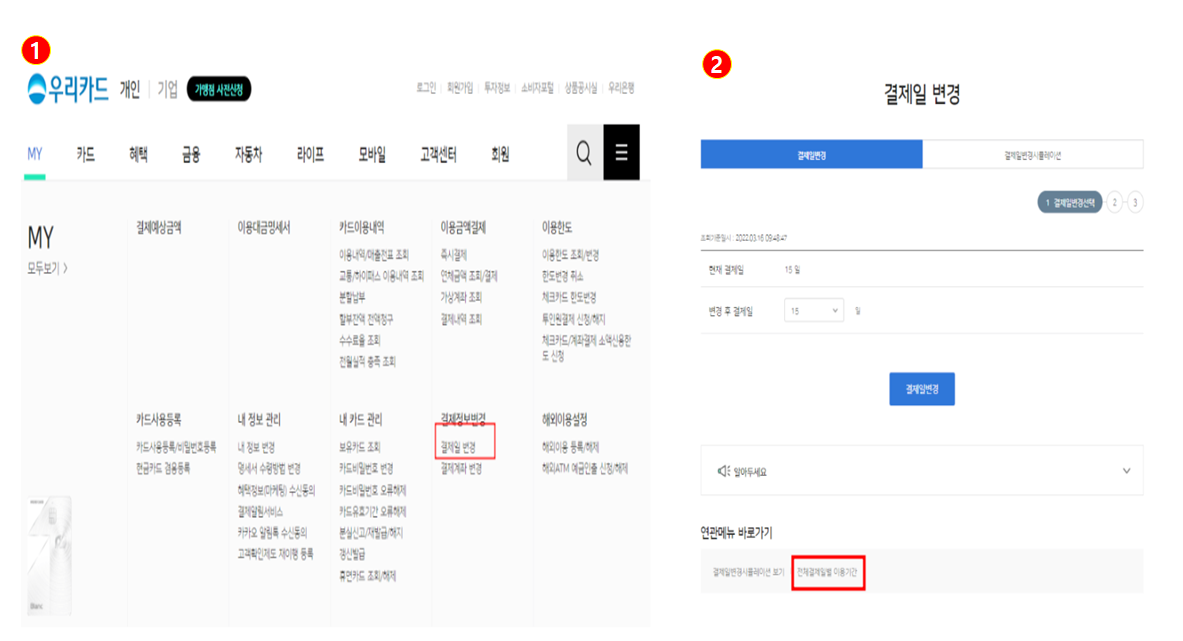
Task: Open the full menu via the hamburger icon
Action: point(622,152)
